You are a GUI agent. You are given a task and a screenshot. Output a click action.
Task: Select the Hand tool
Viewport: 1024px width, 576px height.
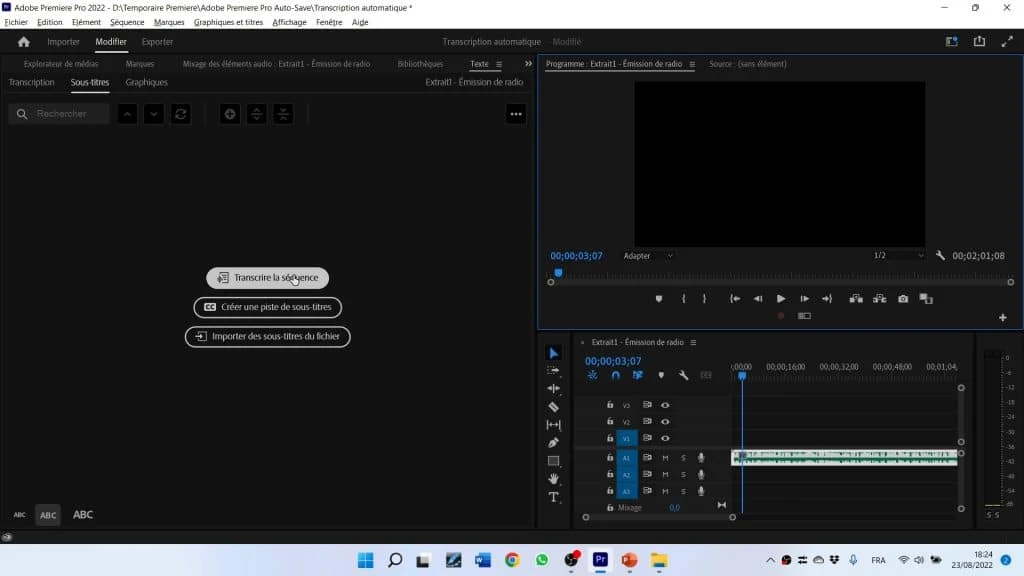click(x=553, y=479)
